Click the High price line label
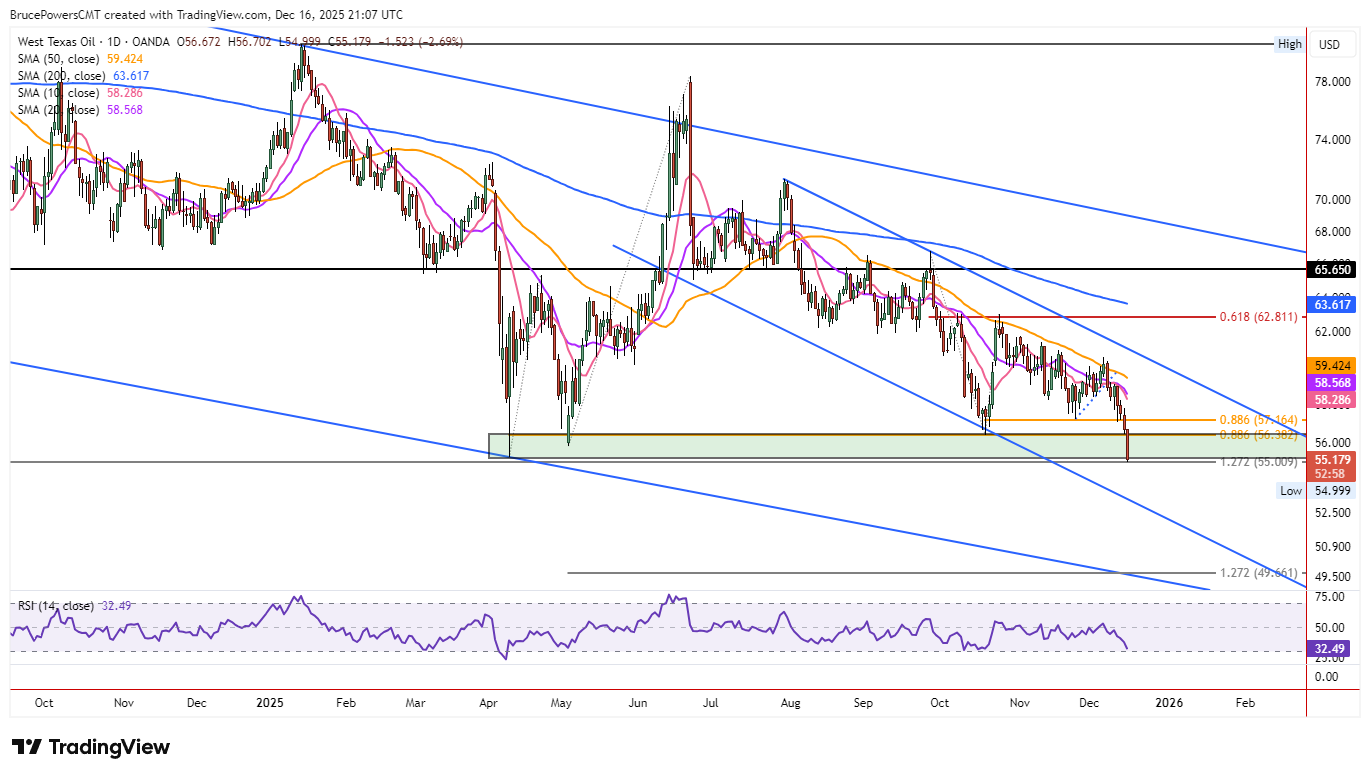This screenshot has height=777, width=1370. point(1289,44)
